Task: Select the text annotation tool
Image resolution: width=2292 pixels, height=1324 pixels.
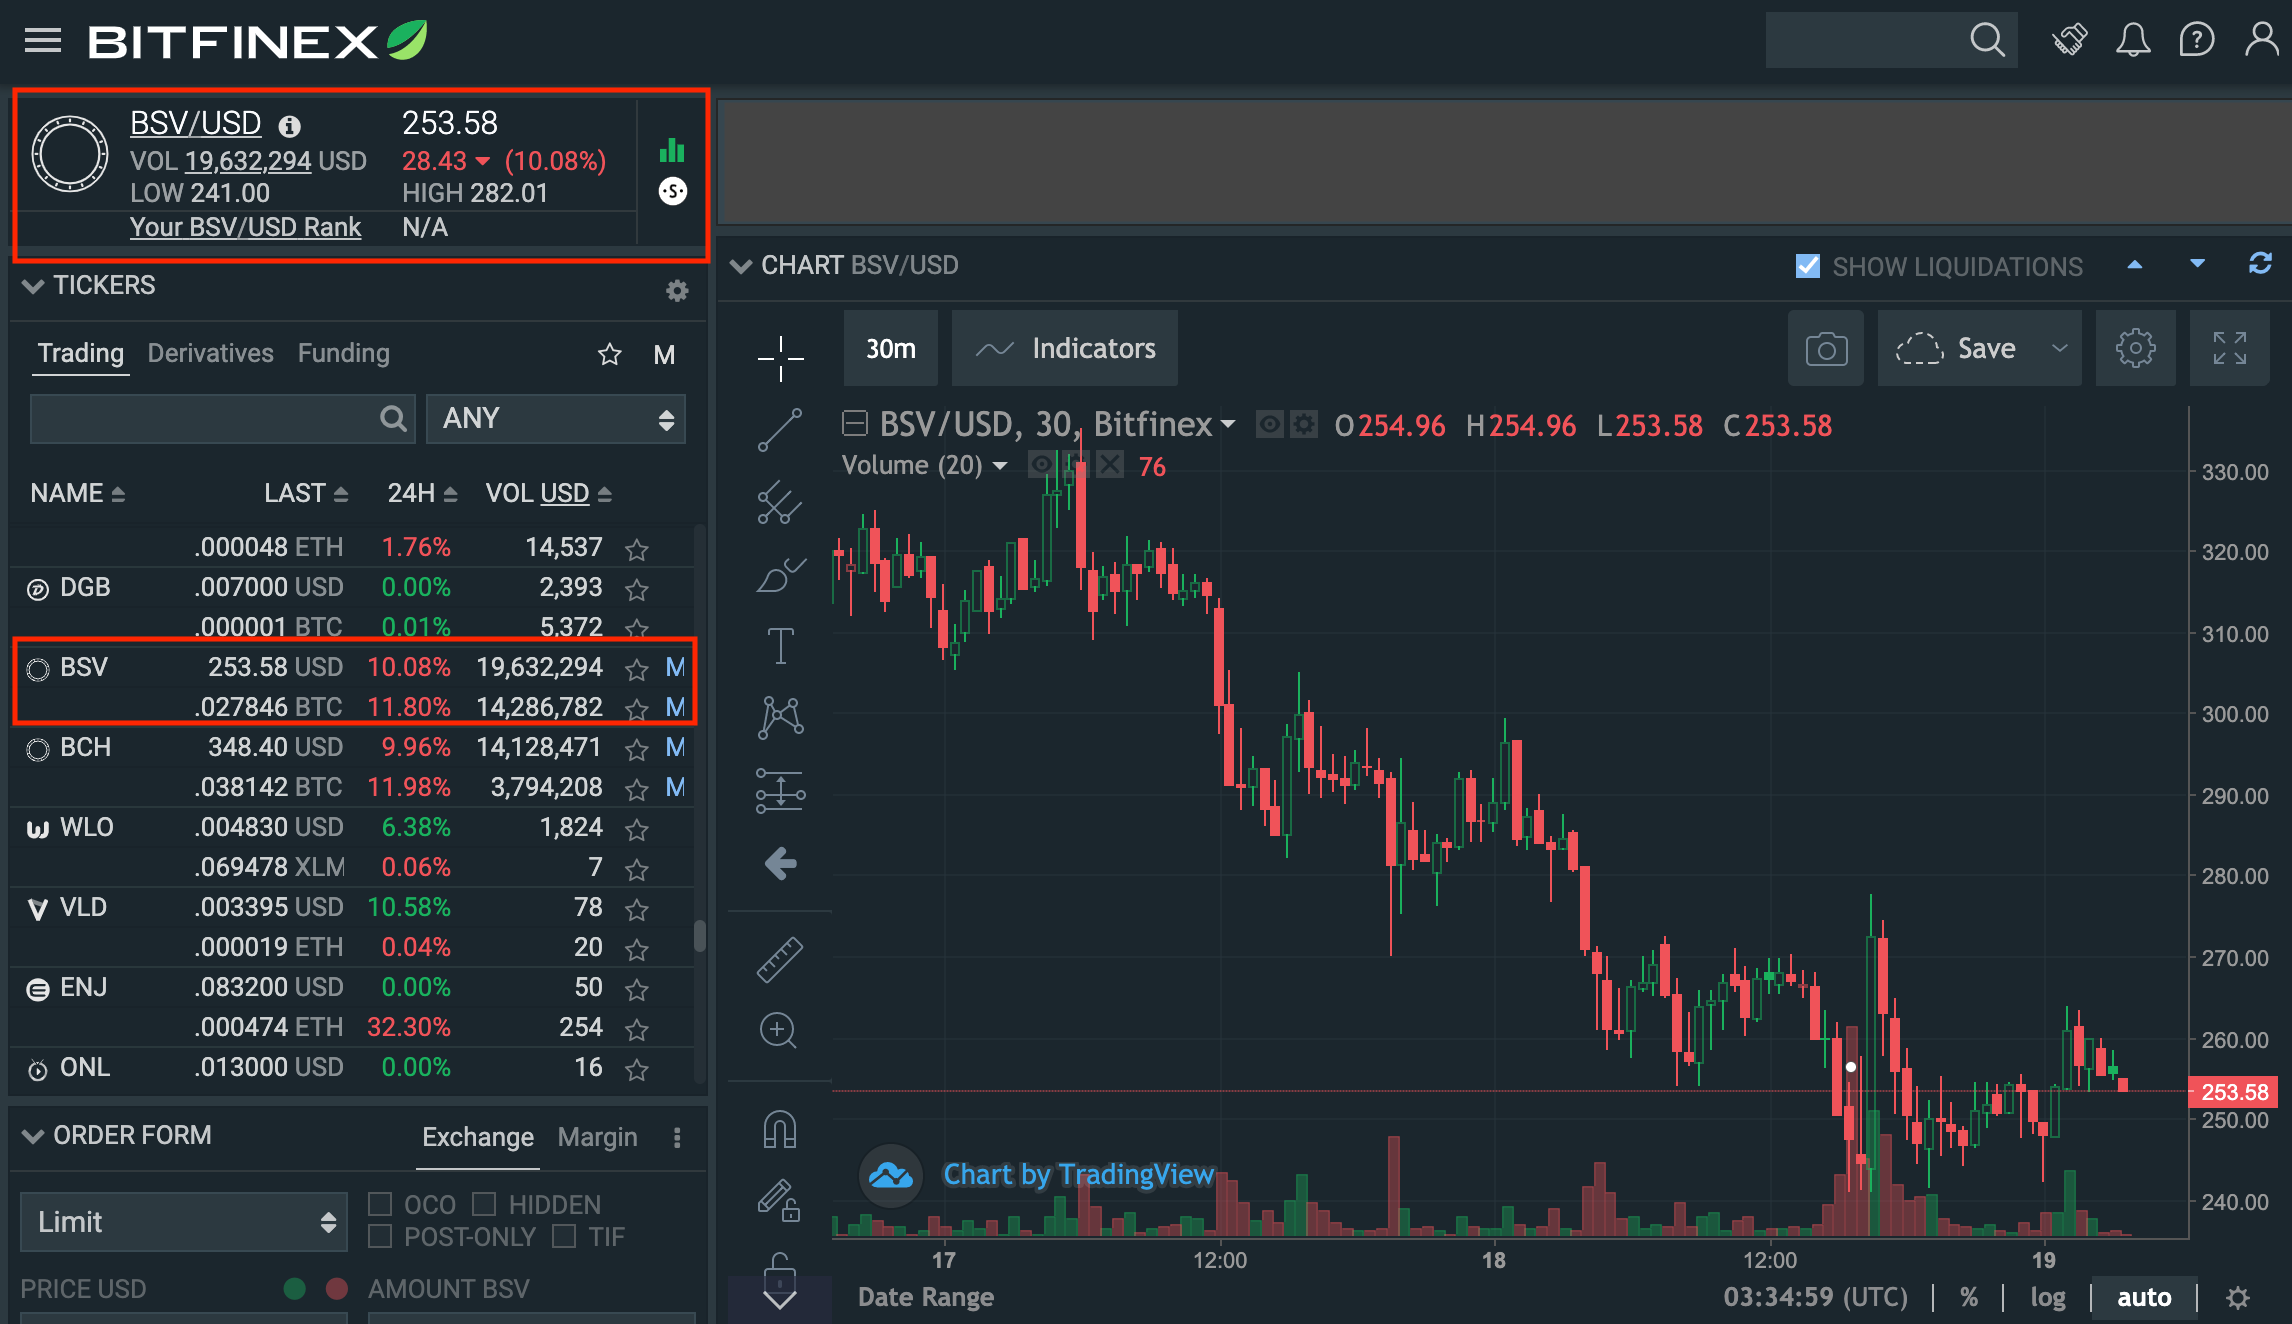Action: coord(780,645)
